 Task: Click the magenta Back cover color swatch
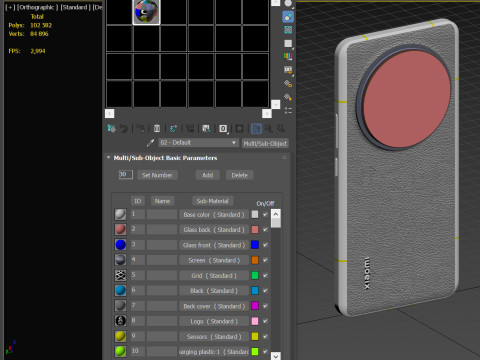[255, 306]
